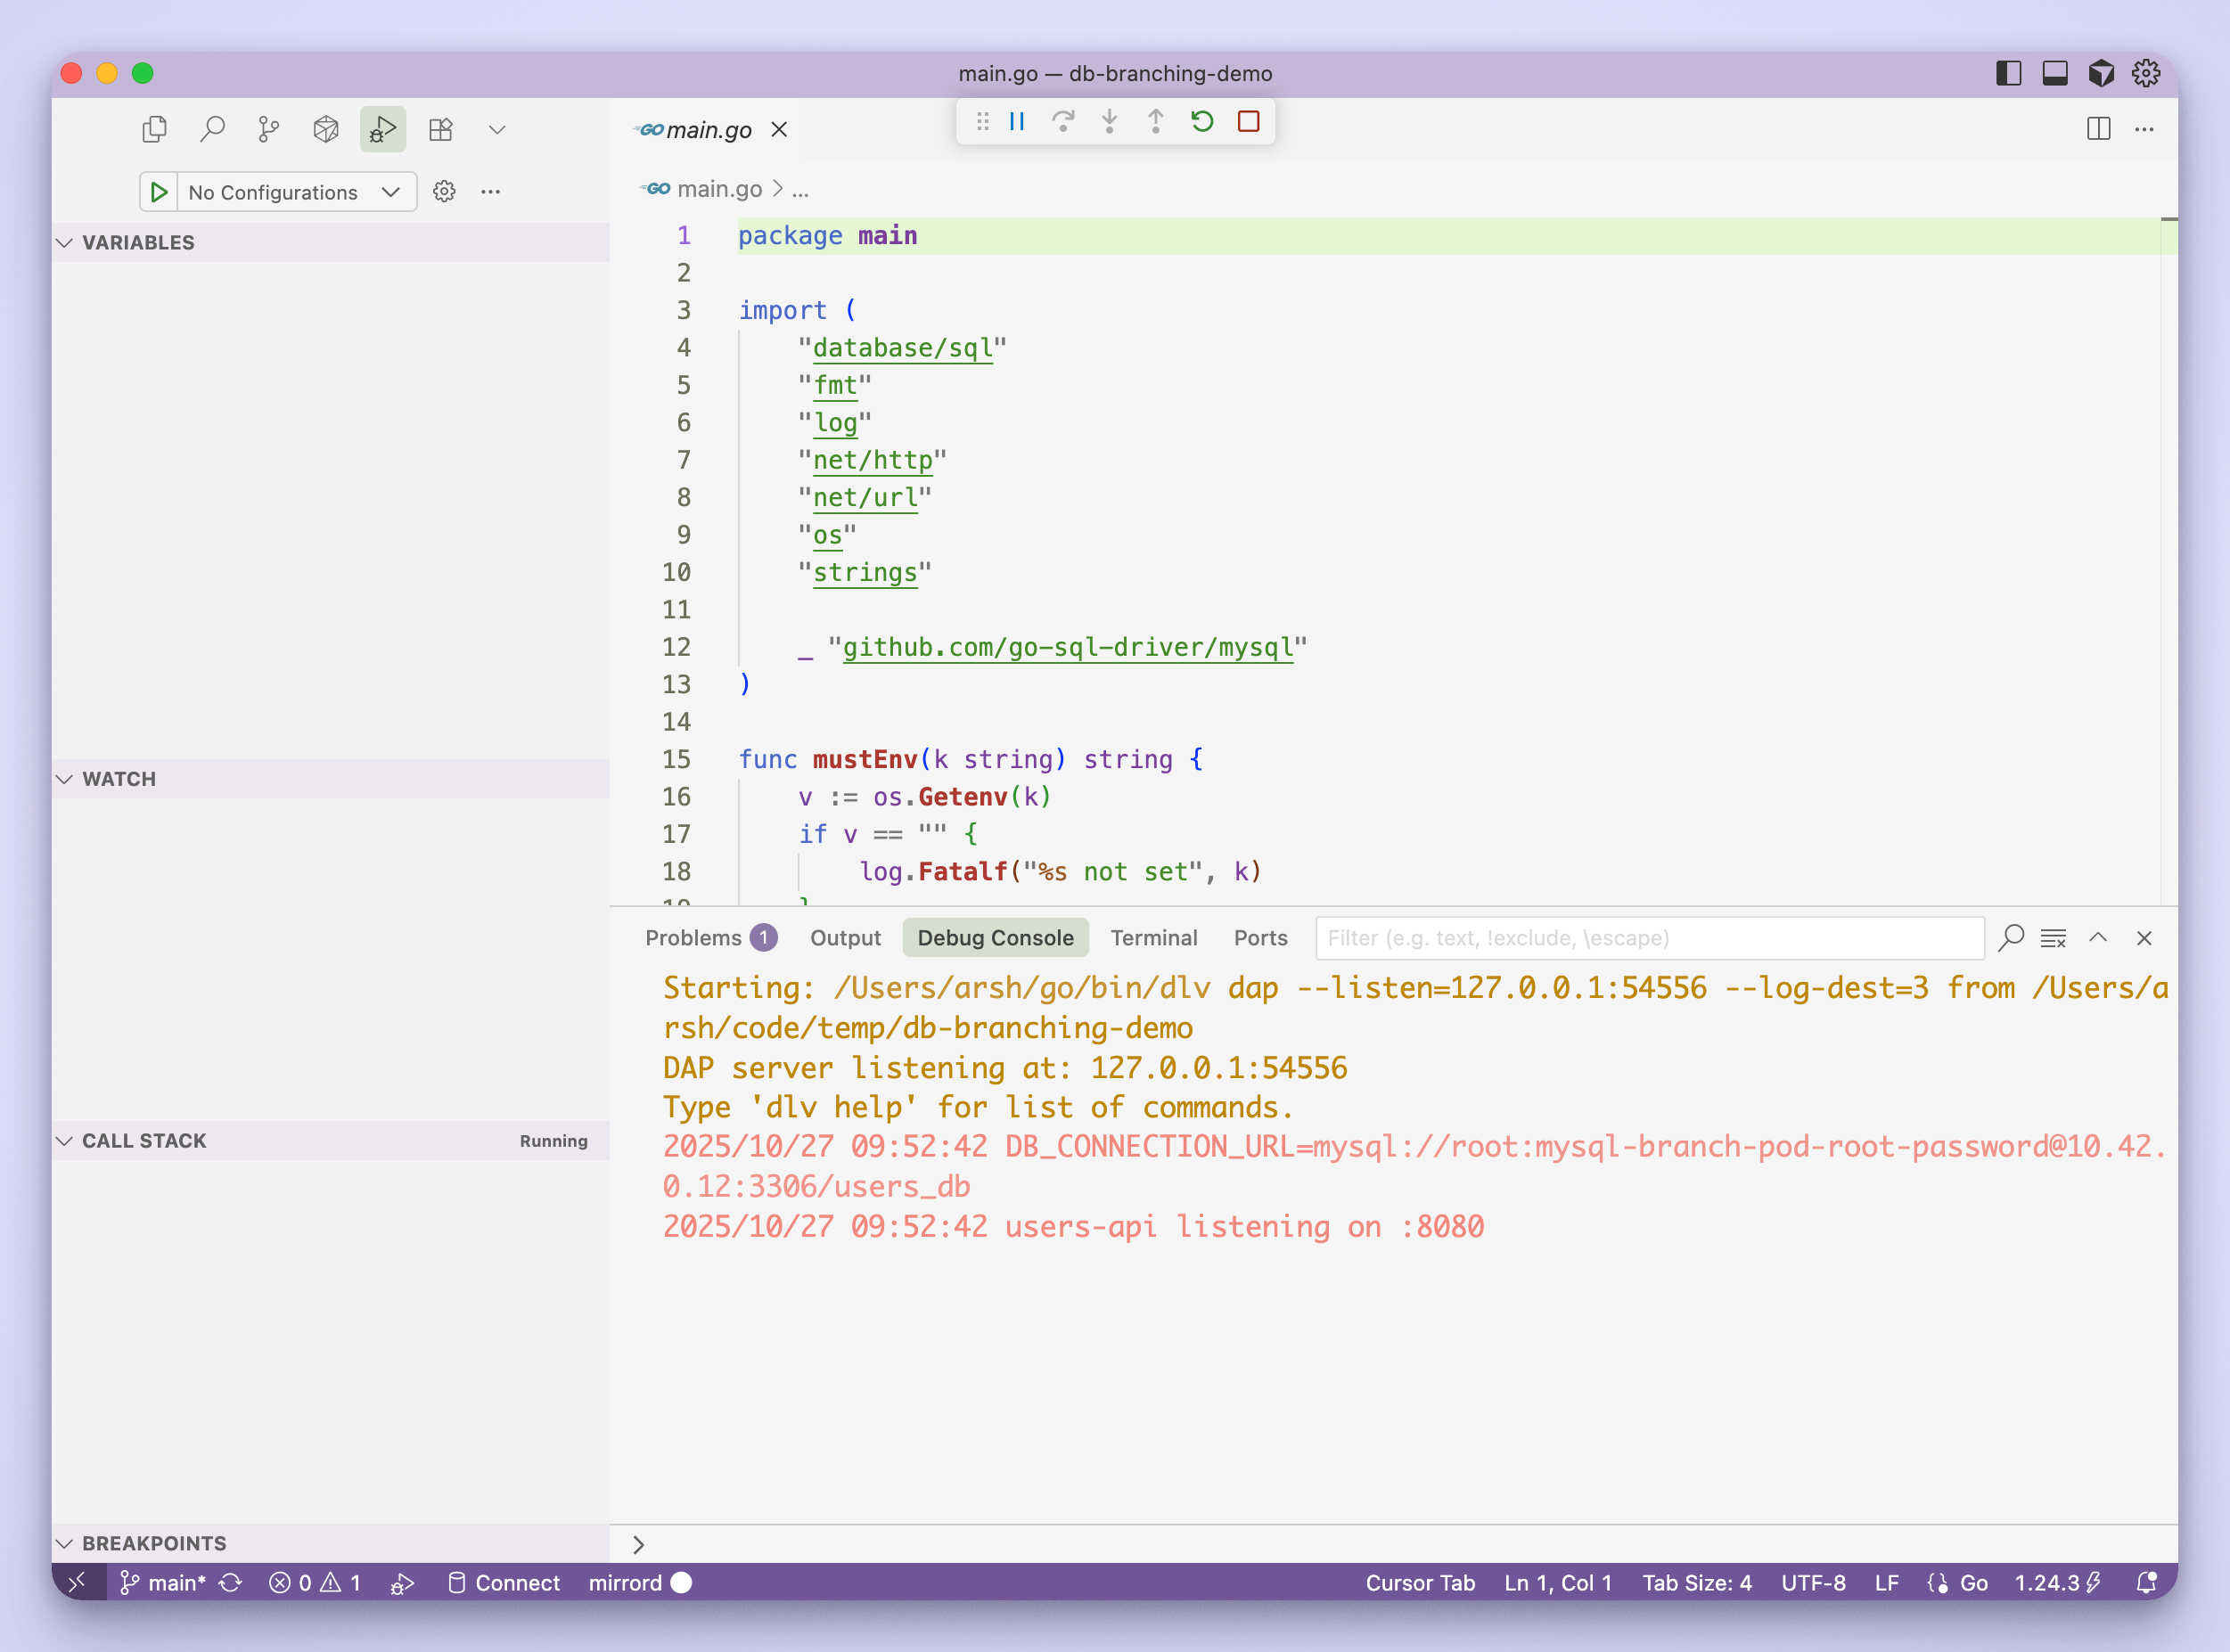The height and width of the screenshot is (1652, 2230).
Task: Open the Explorer view icon
Action: tap(155, 129)
